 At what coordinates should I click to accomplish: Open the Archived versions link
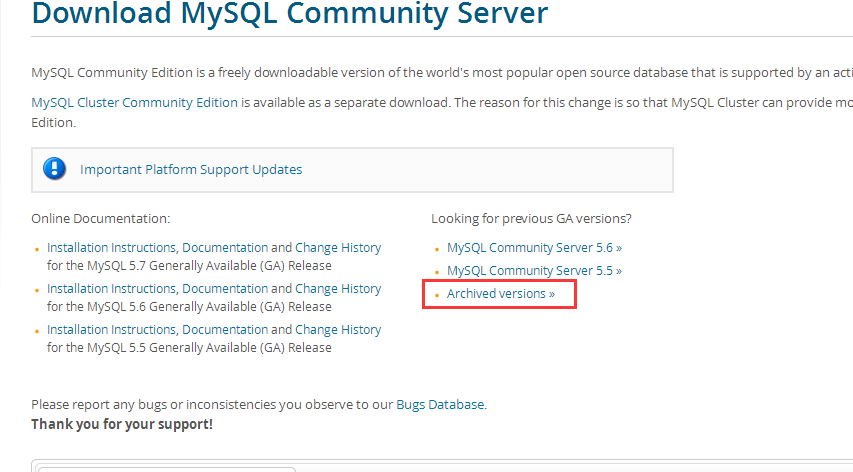point(500,294)
